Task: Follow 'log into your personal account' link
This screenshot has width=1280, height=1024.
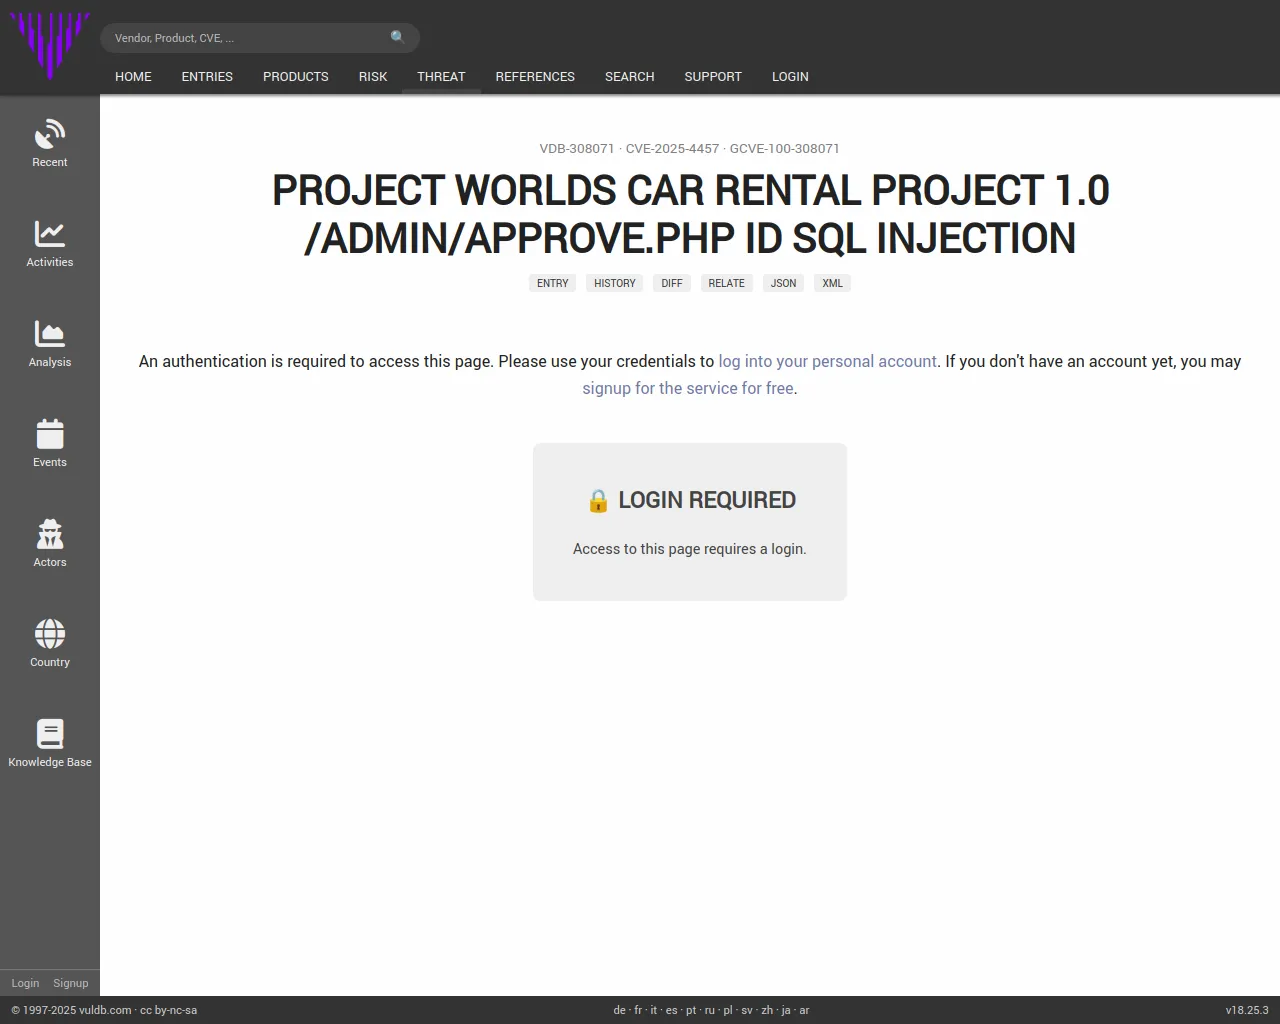Action: coord(828,361)
